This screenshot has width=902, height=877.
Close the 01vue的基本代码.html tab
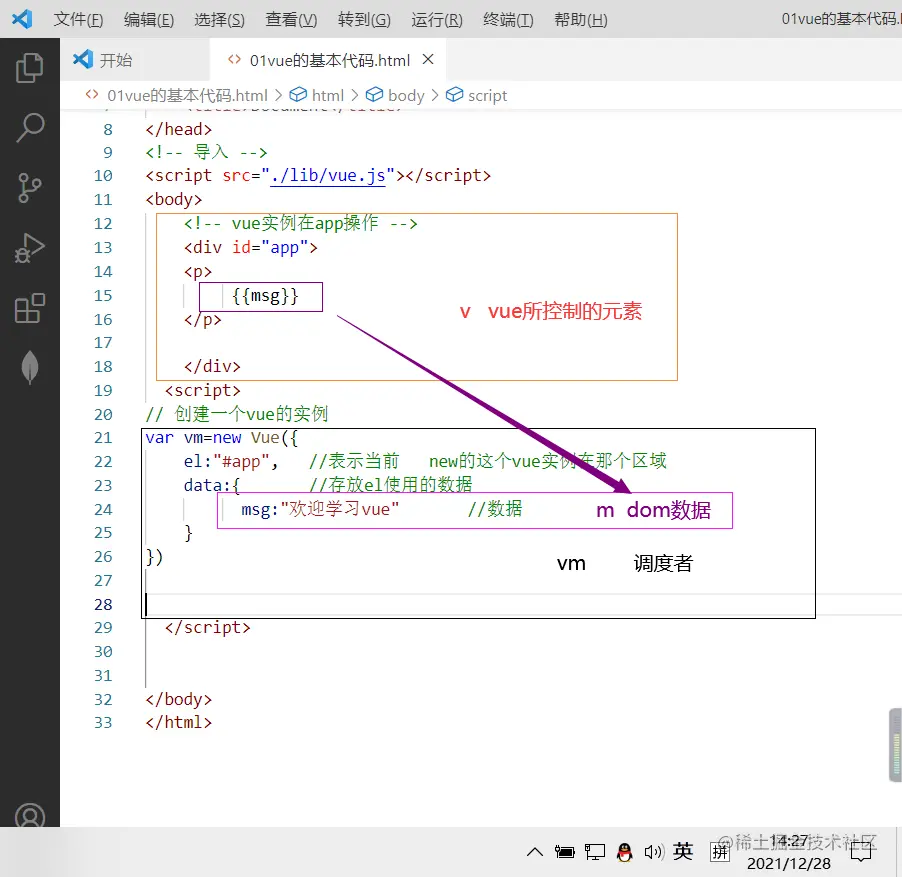coord(428,59)
